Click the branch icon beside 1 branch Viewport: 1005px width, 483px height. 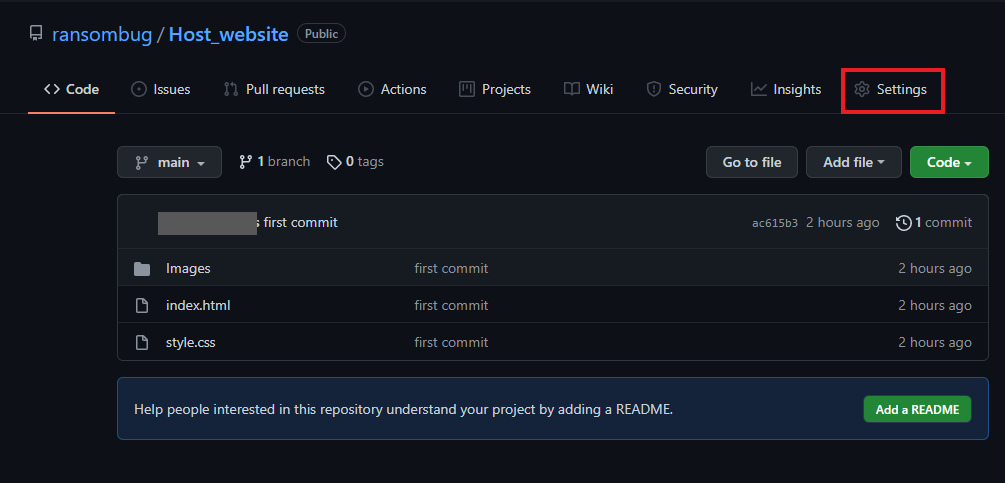coord(246,162)
